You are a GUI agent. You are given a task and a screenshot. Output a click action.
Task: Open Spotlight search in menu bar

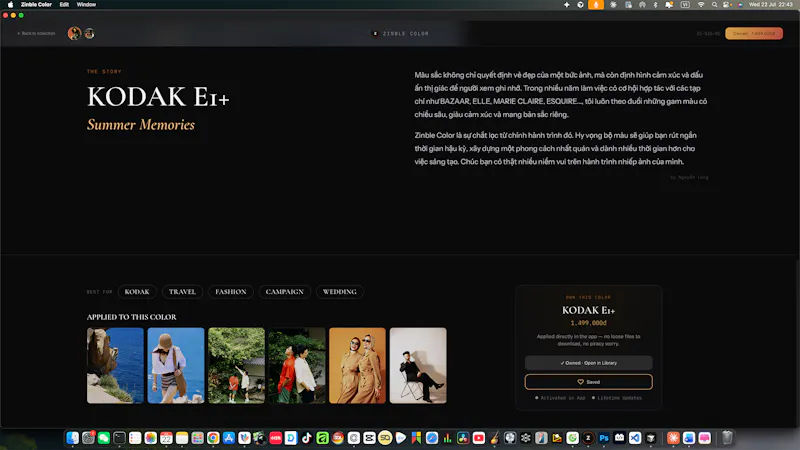tap(714, 5)
